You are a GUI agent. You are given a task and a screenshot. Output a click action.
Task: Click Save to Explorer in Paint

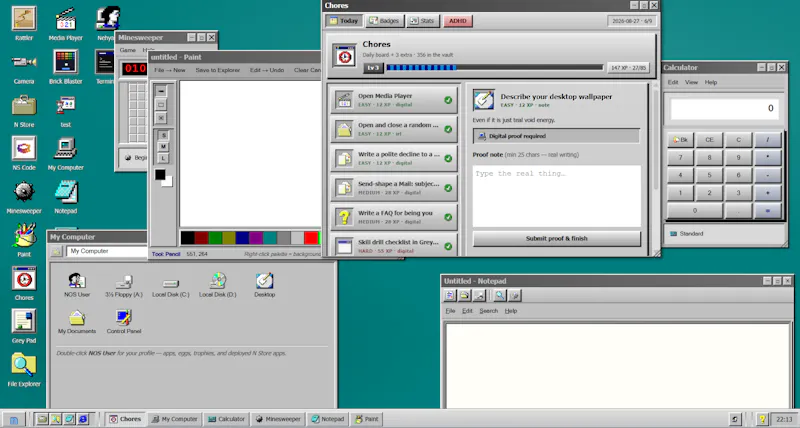click(x=218, y=70)
